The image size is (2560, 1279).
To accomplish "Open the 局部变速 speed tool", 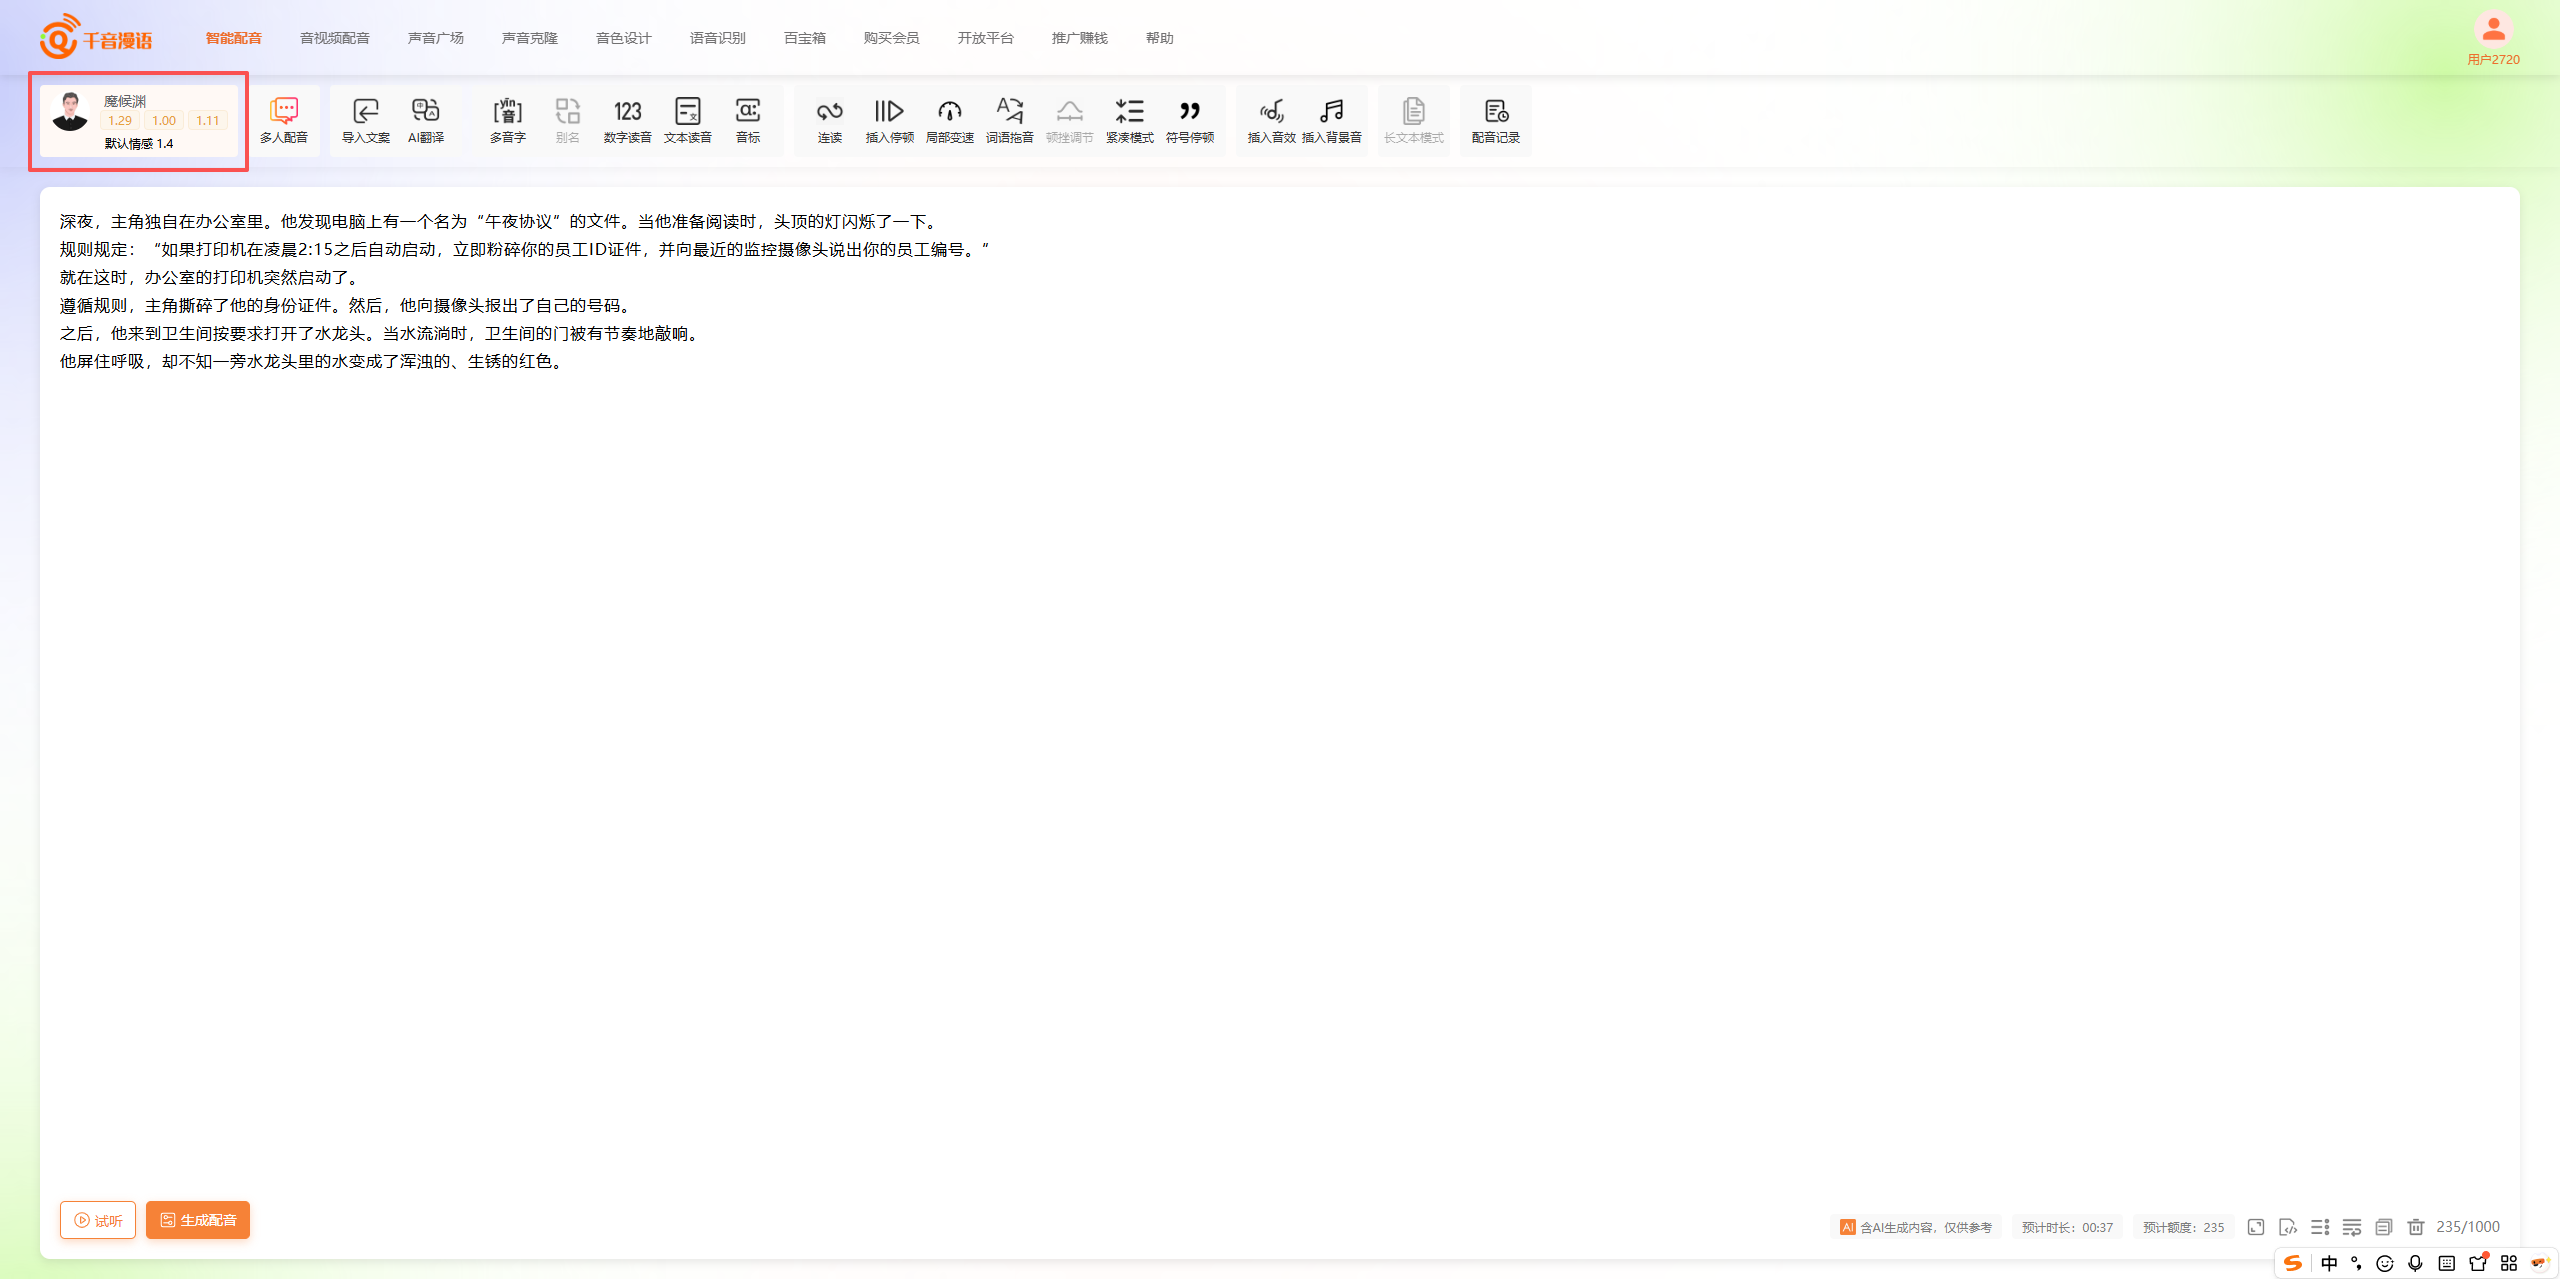I will pos(949,120).
